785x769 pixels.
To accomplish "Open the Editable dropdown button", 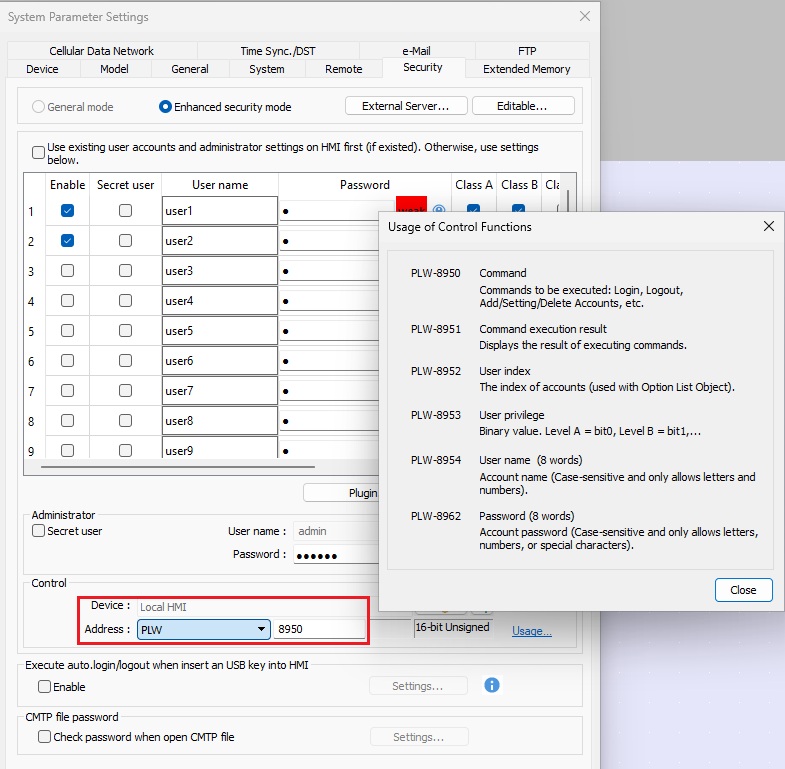I will (x=522, y=106).
